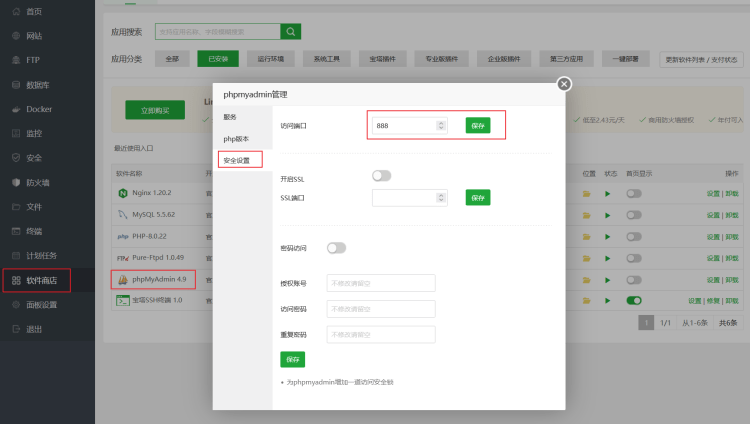Click the Pure-Ftpd 1.0.49 app icon
The width and height of the screenshot is (750, 424).
pyautogui.click(x=123, y=258)
